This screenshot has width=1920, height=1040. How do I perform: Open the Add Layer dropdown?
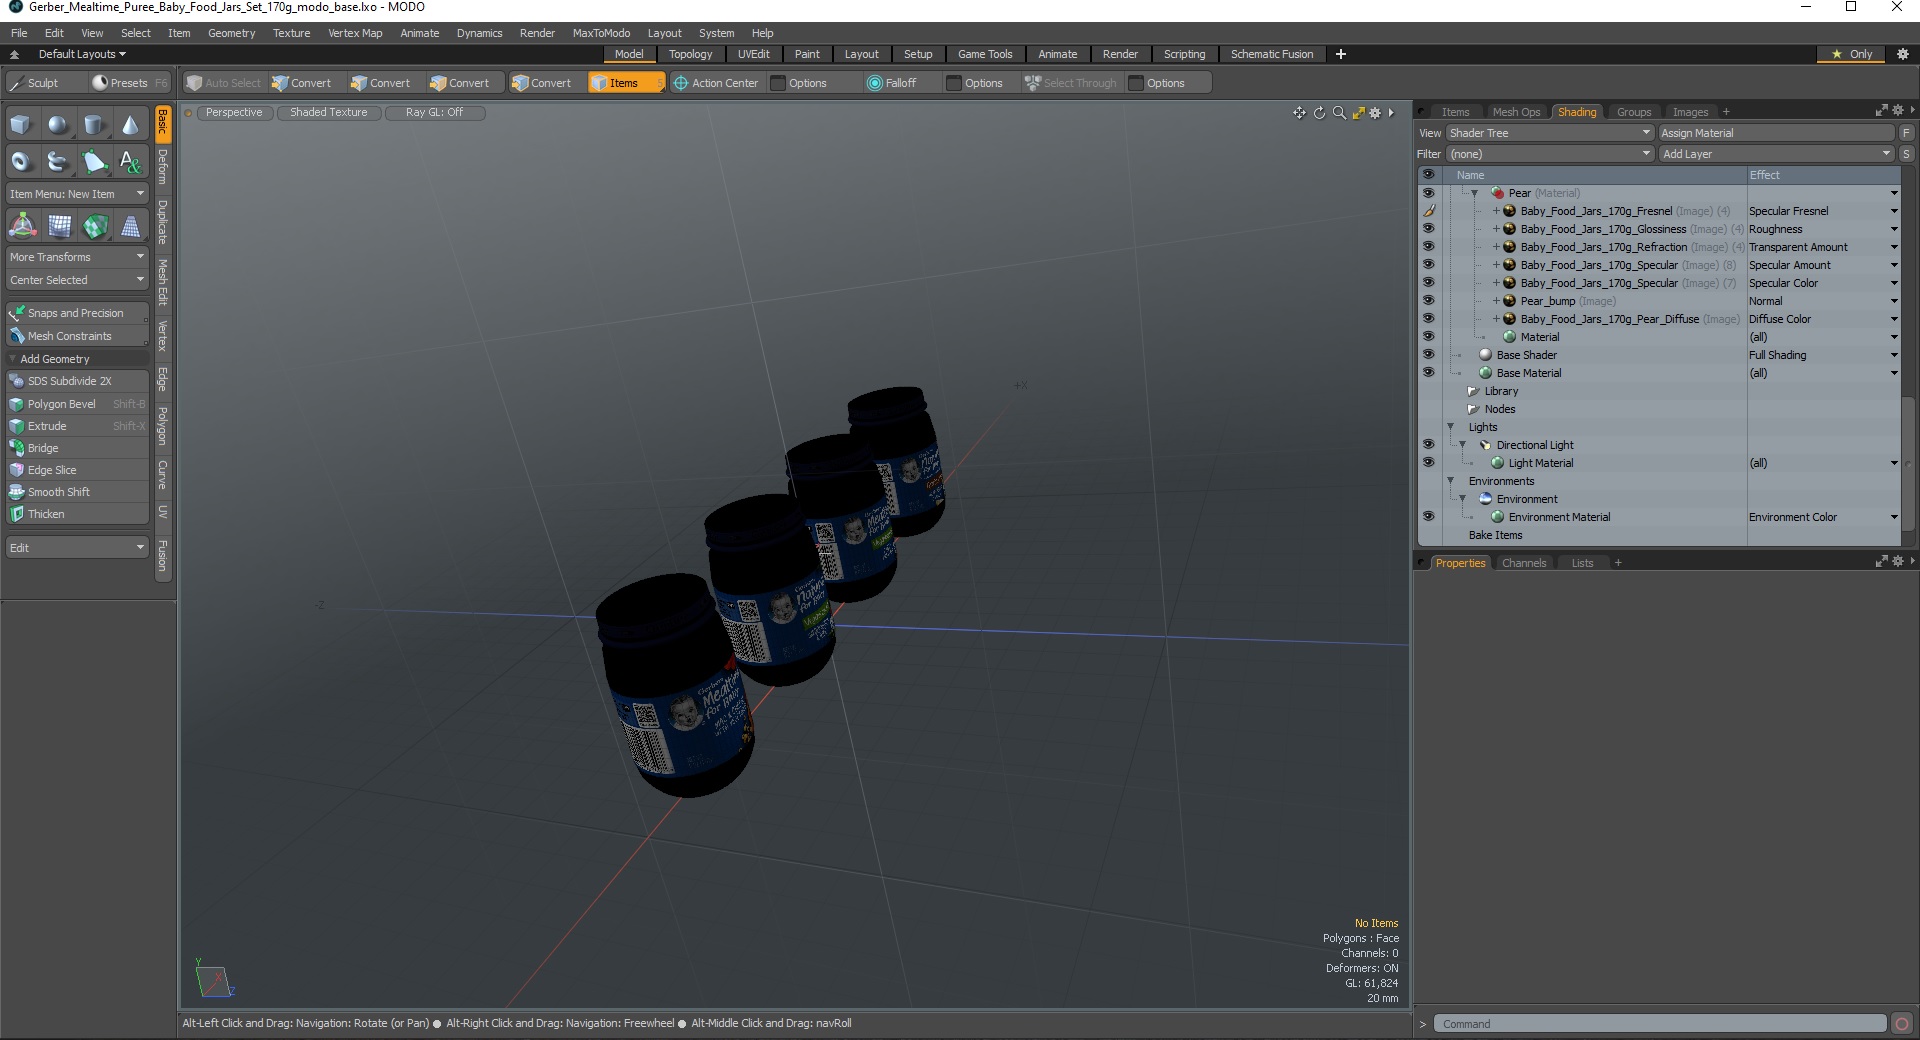[1776, 154]
